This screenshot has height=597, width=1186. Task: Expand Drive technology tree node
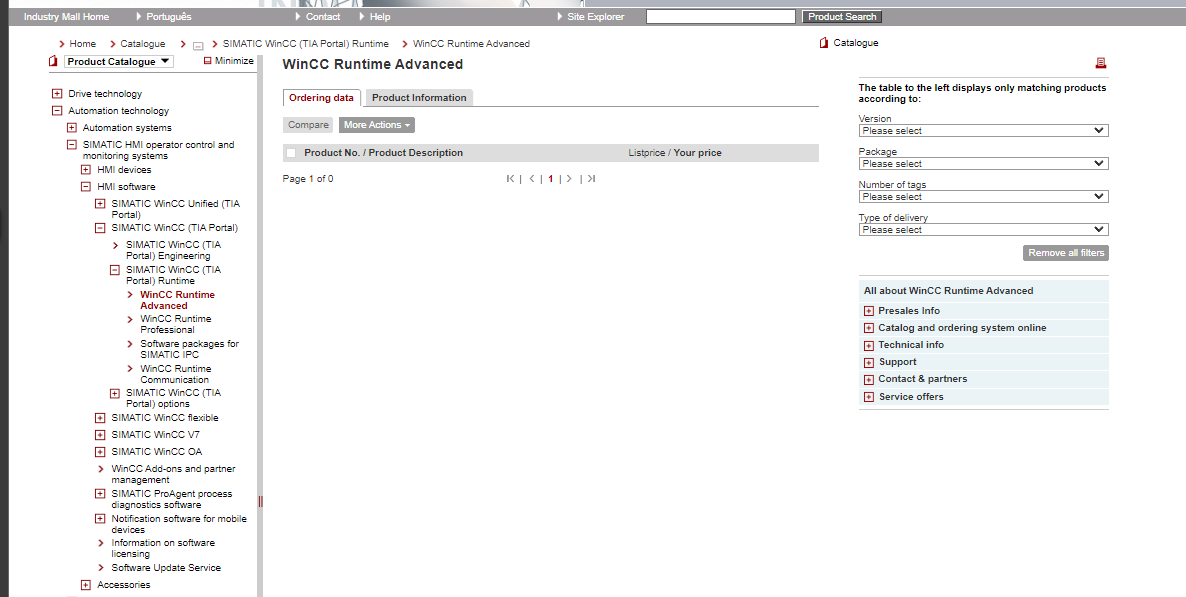(x=57, y=94)
